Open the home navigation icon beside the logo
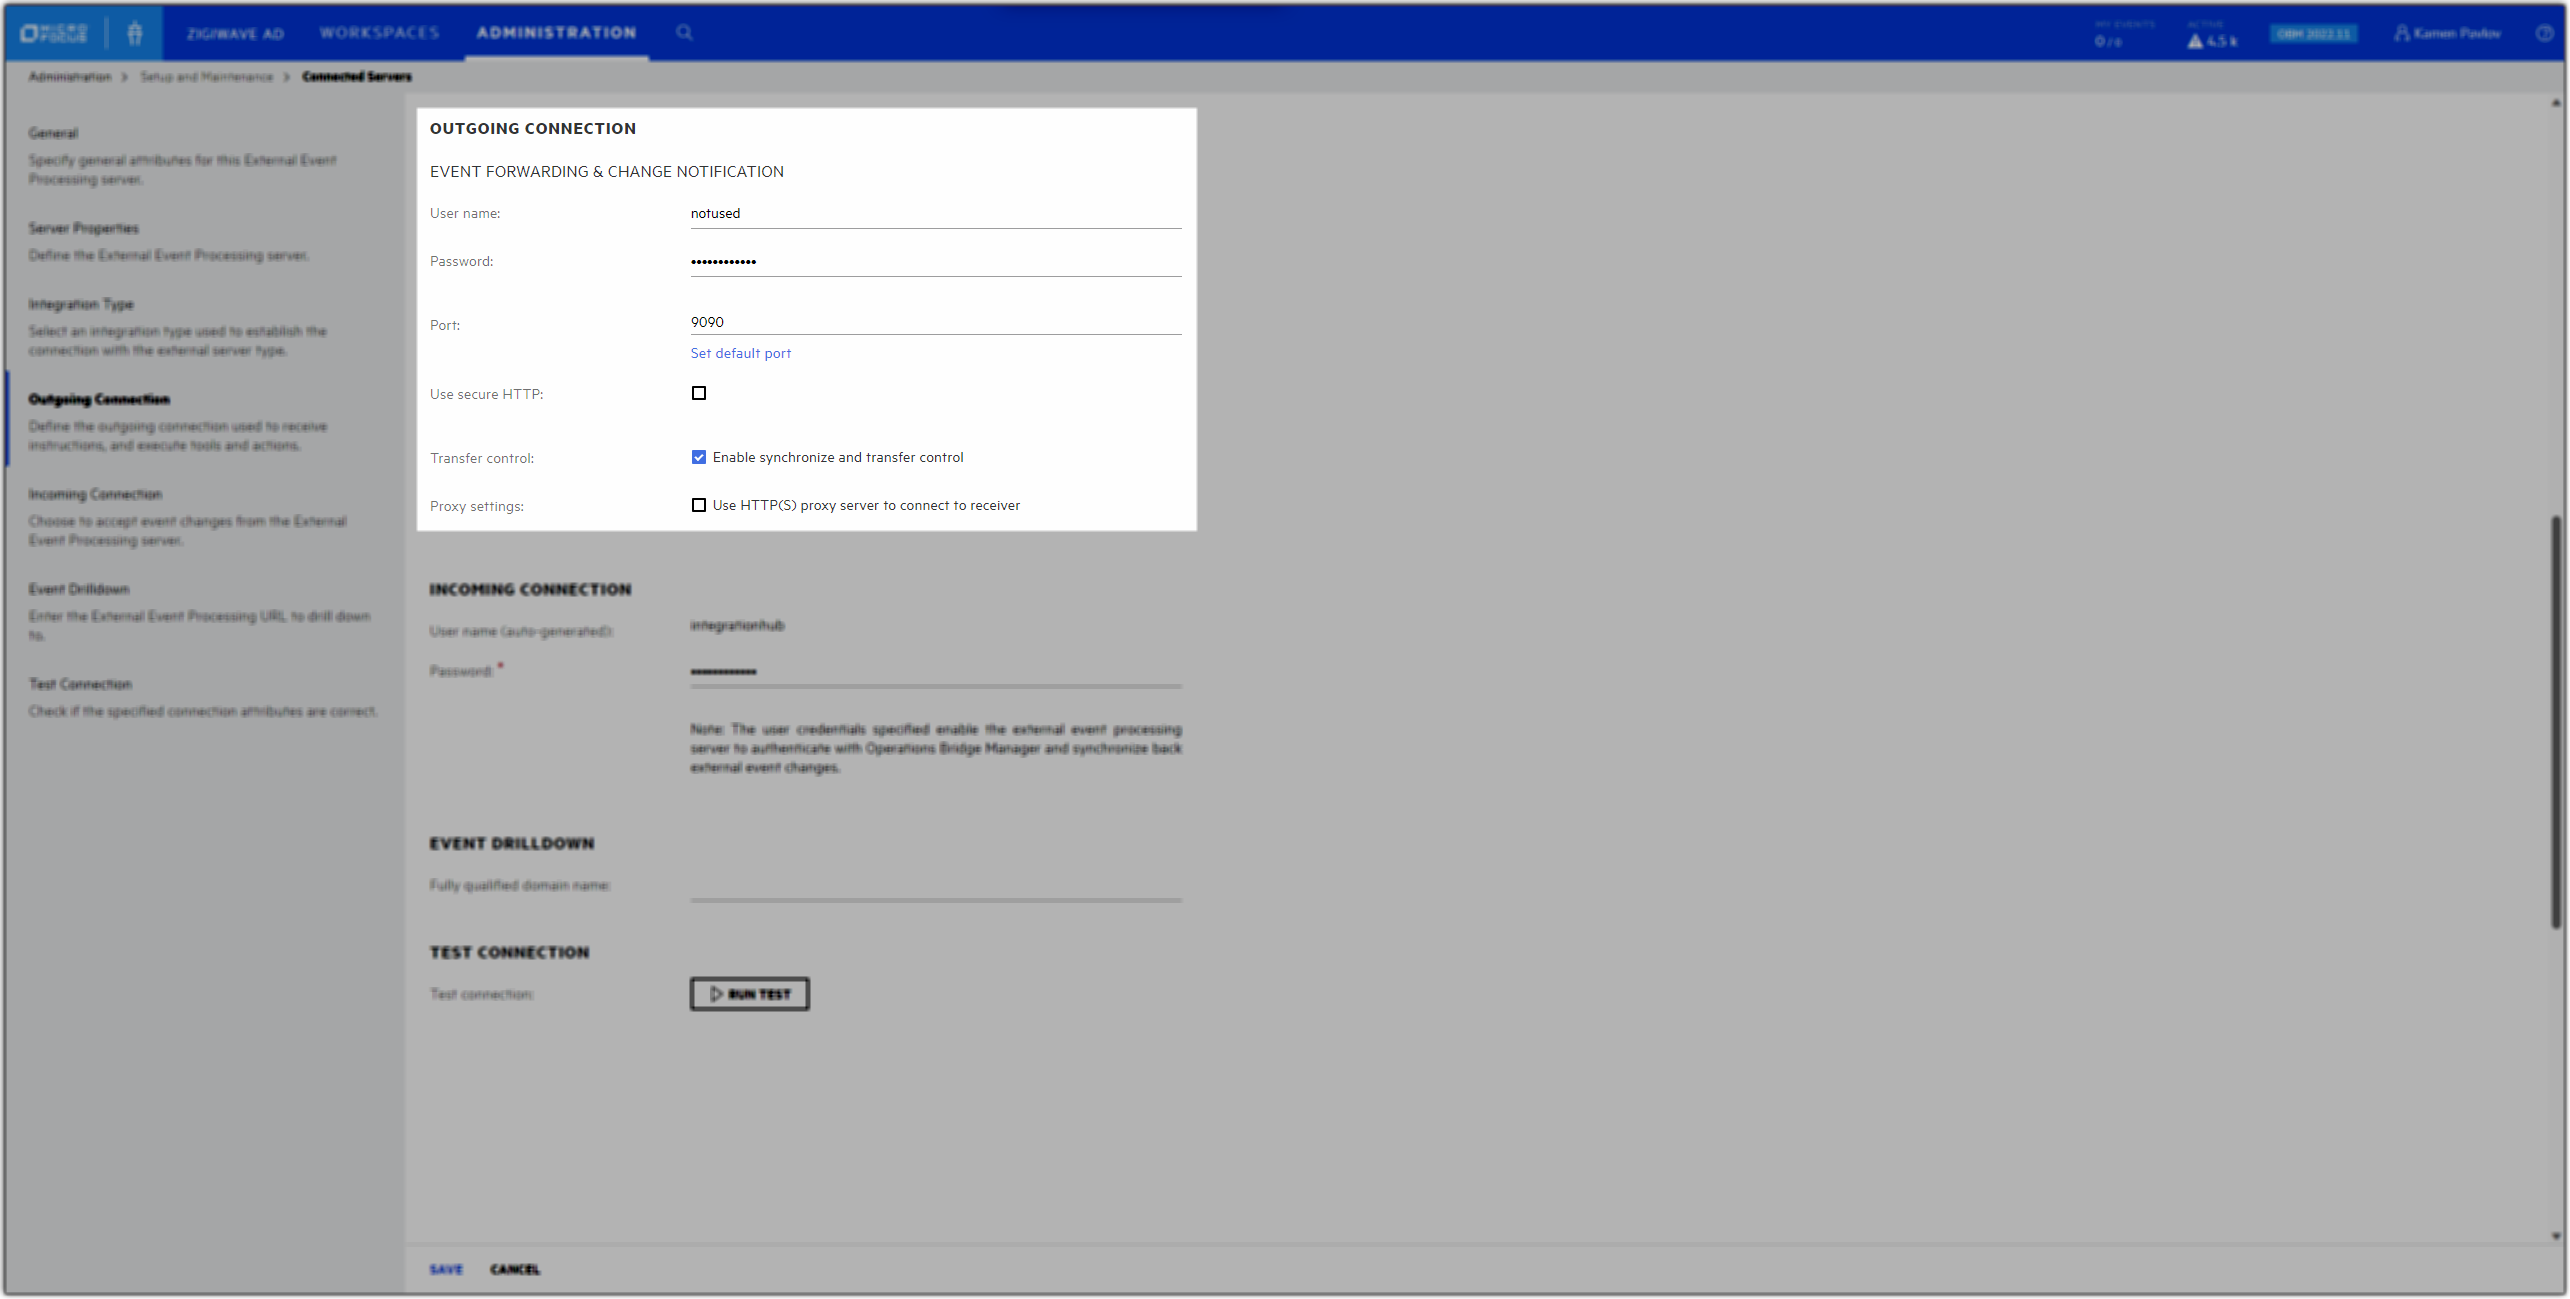 (135, 33)
